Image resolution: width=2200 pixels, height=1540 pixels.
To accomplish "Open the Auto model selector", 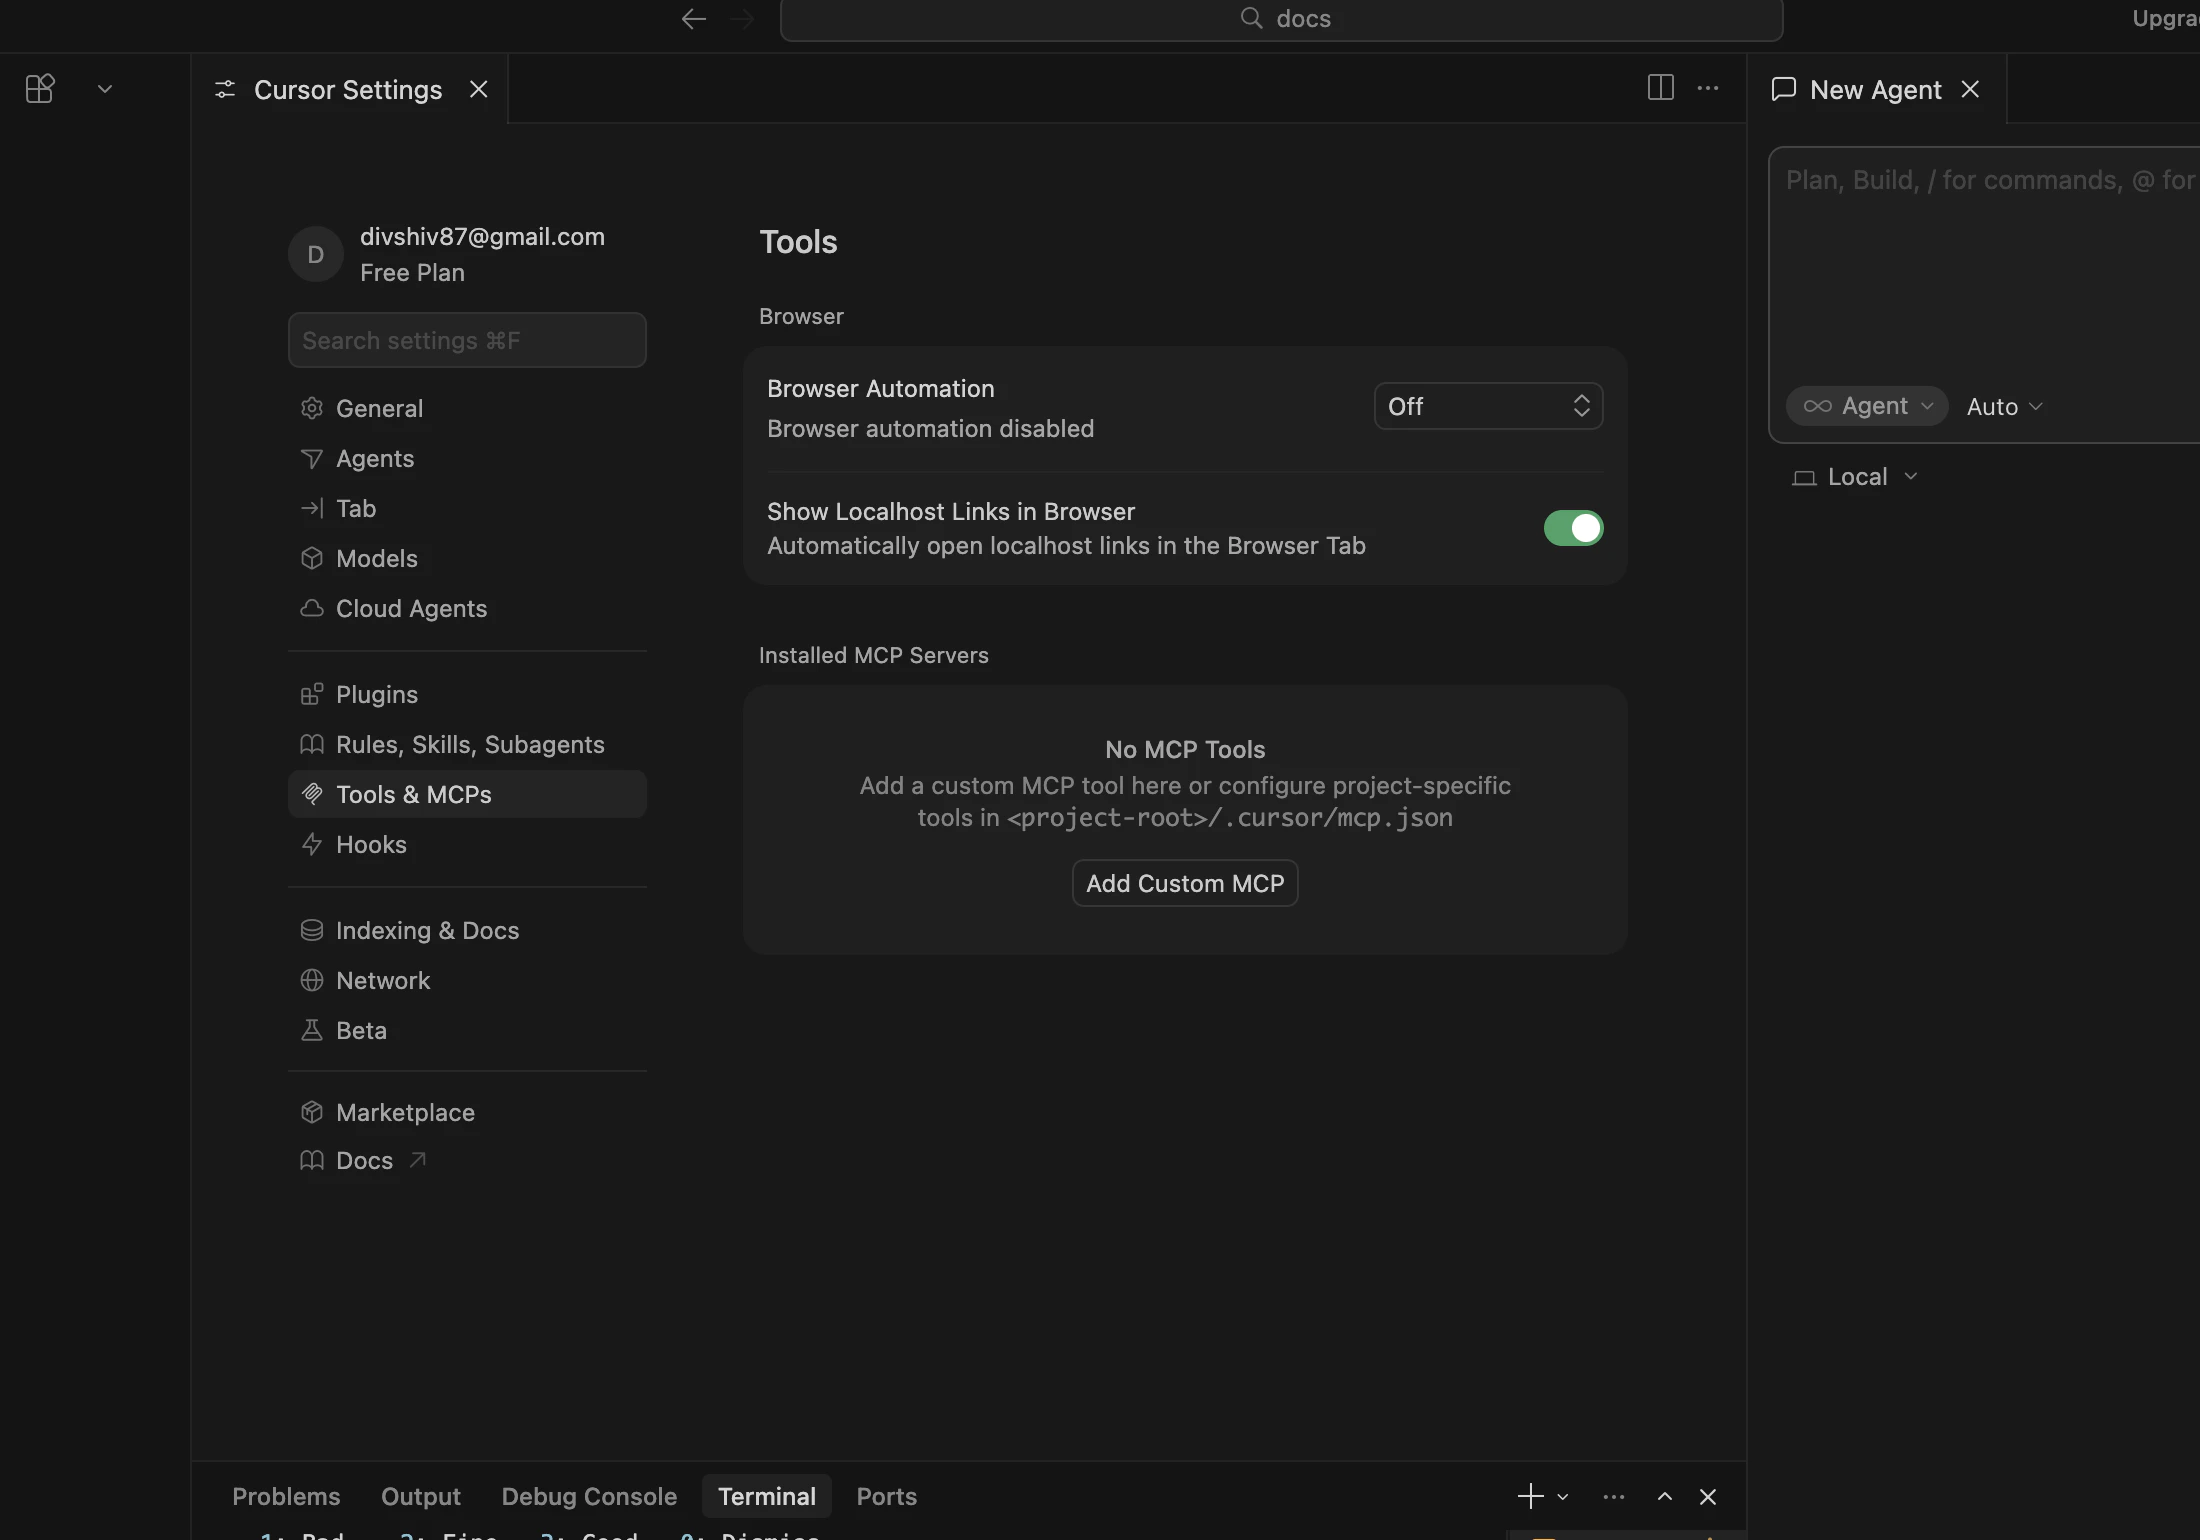I will coord(2002,406).
